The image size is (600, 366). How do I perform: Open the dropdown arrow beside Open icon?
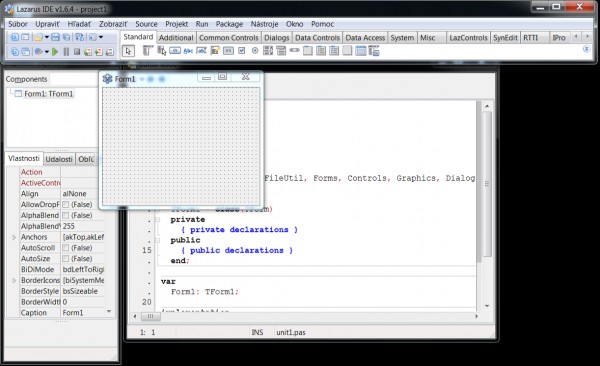(x=47, y=37)
